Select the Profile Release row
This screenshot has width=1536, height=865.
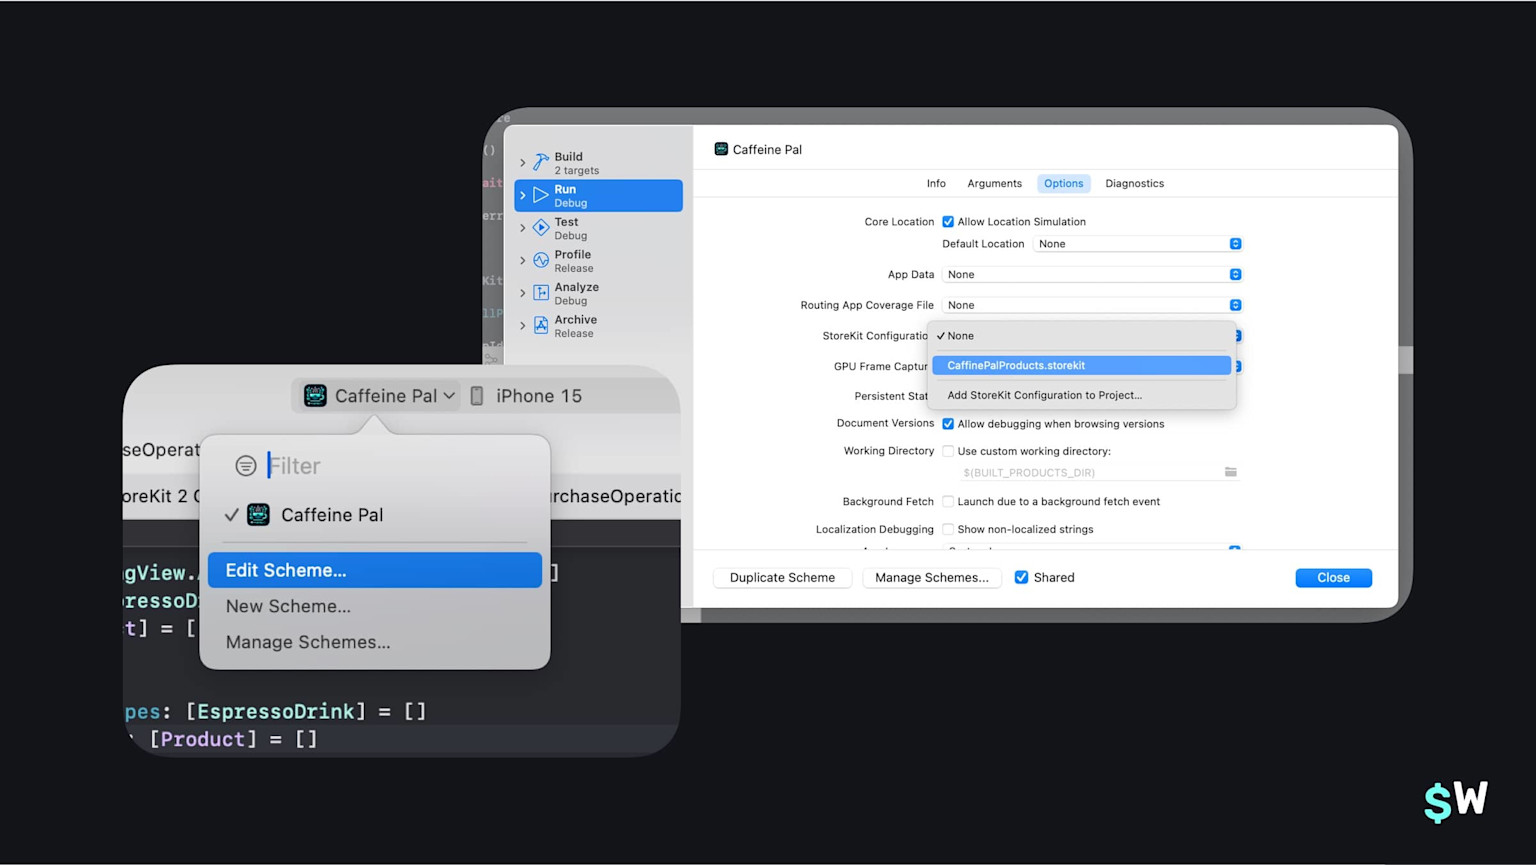click(598, 260)
